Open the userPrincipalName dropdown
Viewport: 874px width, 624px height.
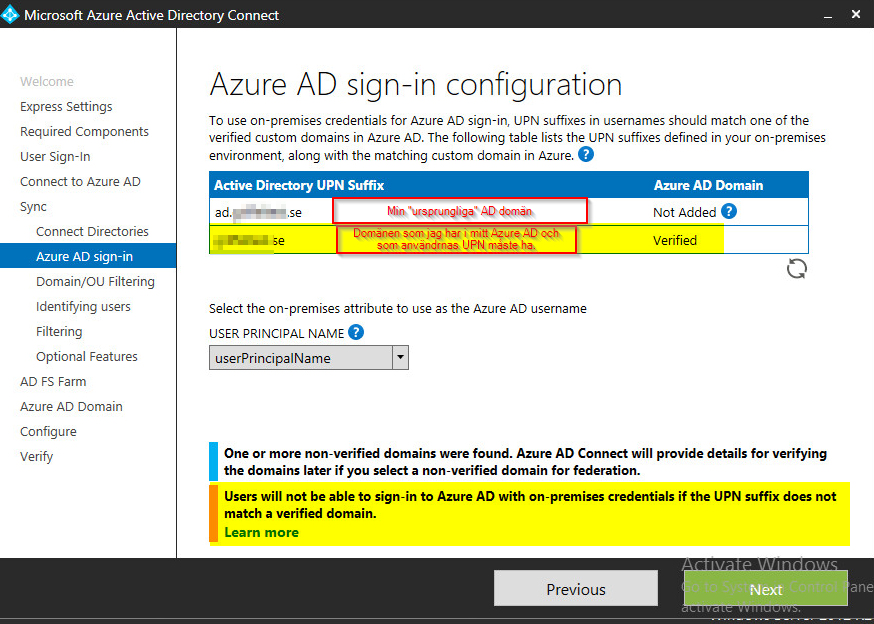(x=400, y=357)
